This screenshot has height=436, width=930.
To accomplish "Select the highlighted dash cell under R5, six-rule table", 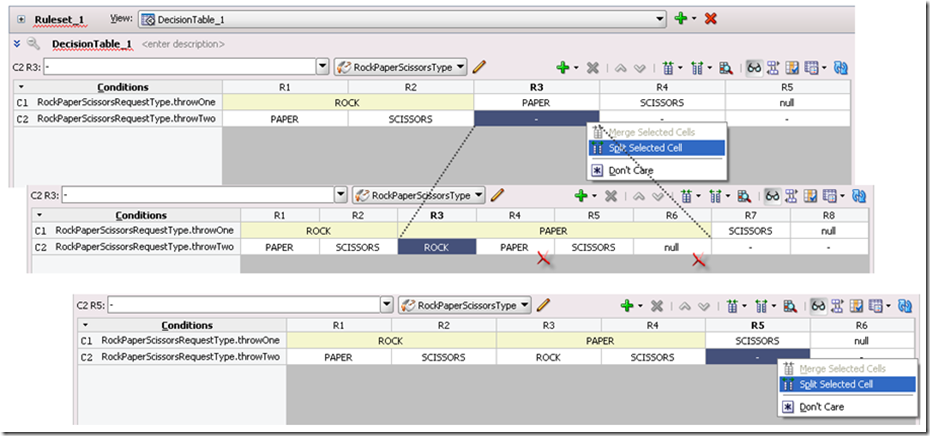I will click(757, 357).
